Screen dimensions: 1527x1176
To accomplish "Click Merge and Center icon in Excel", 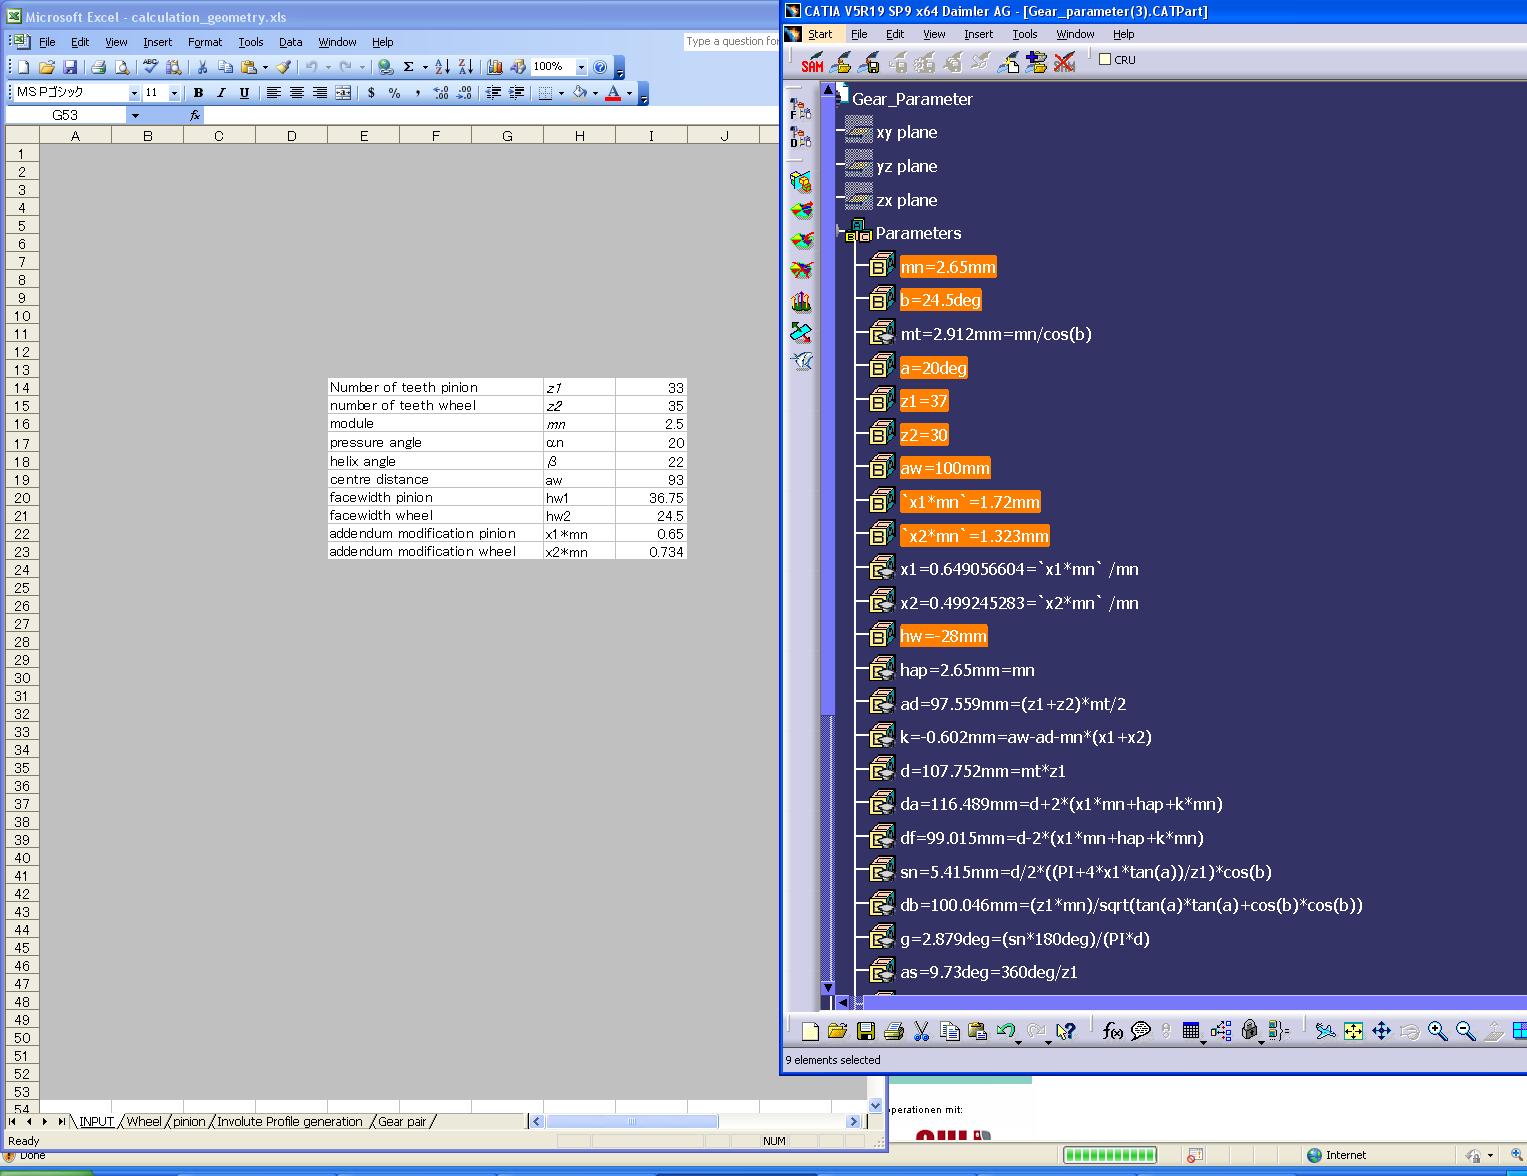I will point(343,93).
